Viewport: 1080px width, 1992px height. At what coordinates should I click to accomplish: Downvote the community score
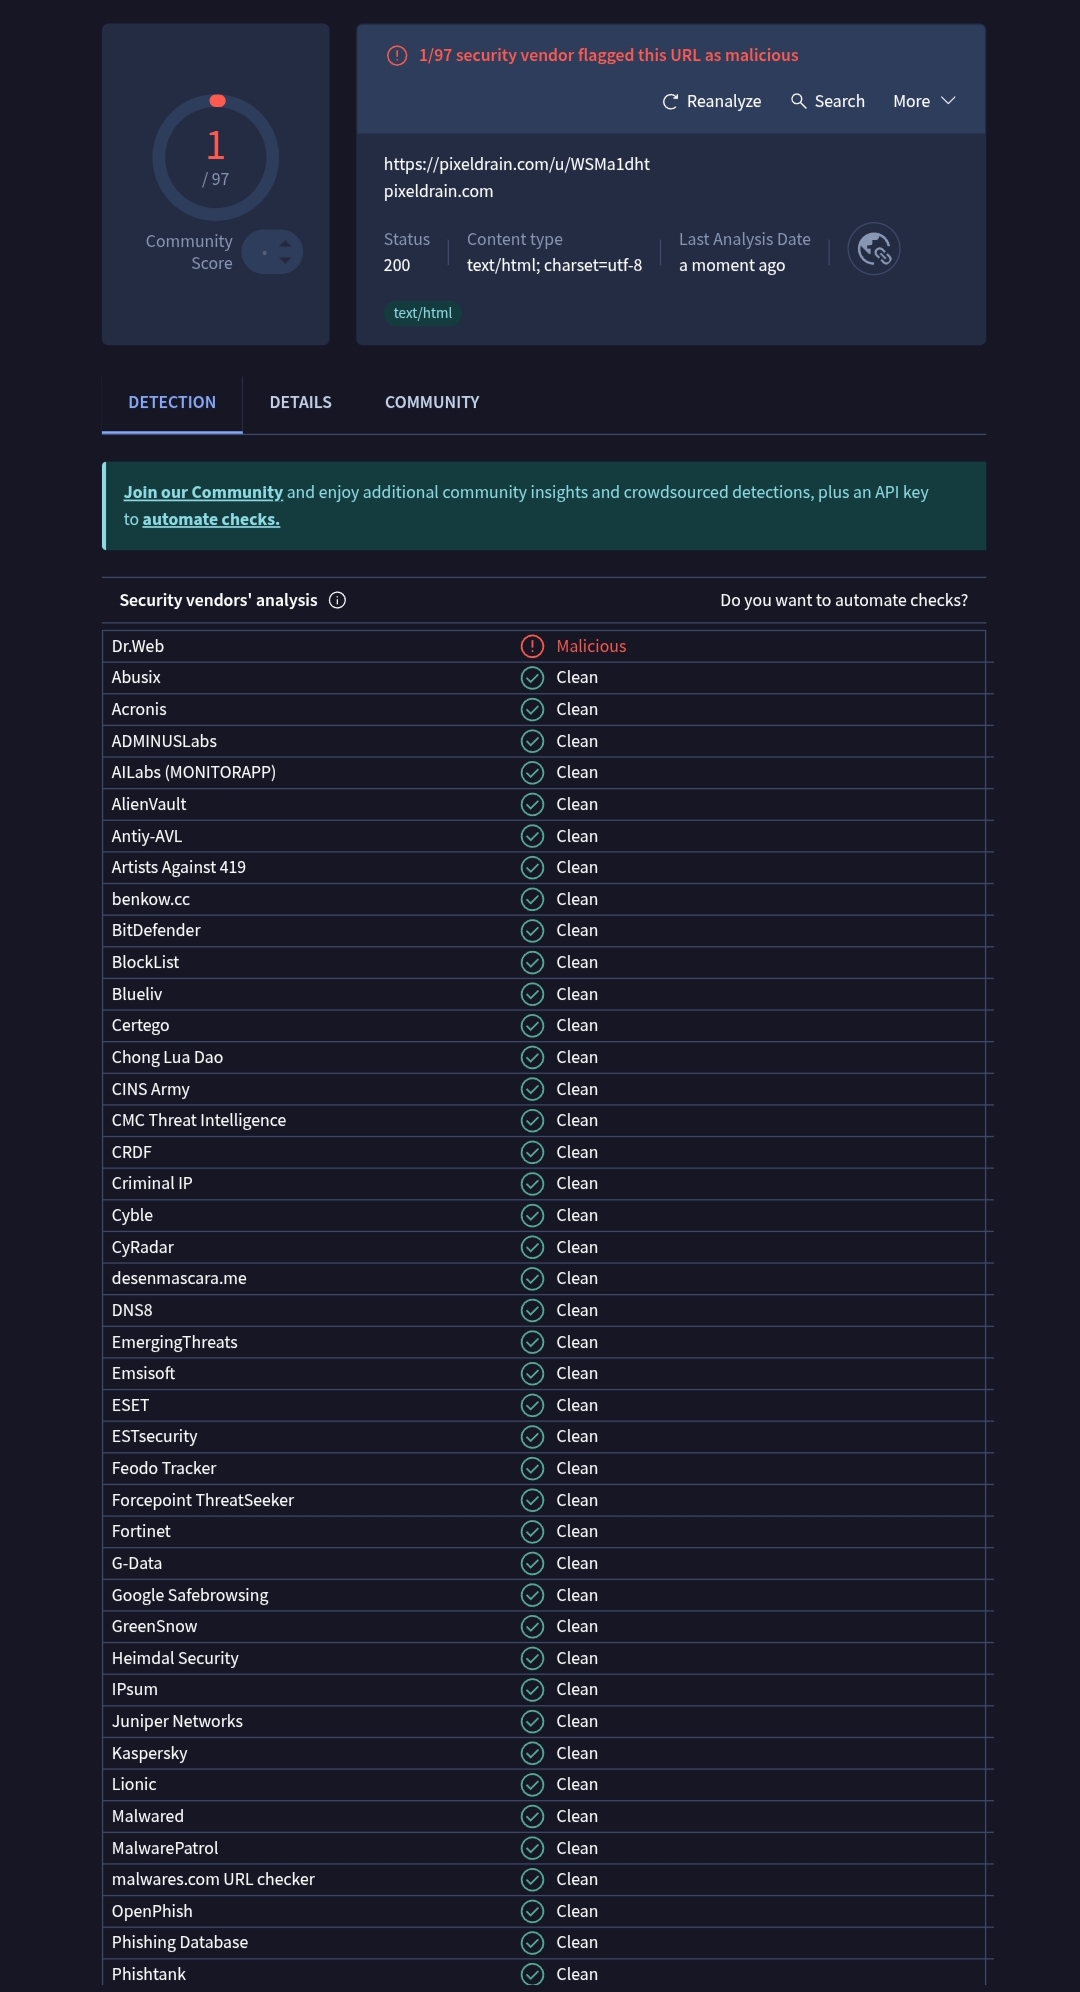tap(285, 261)
